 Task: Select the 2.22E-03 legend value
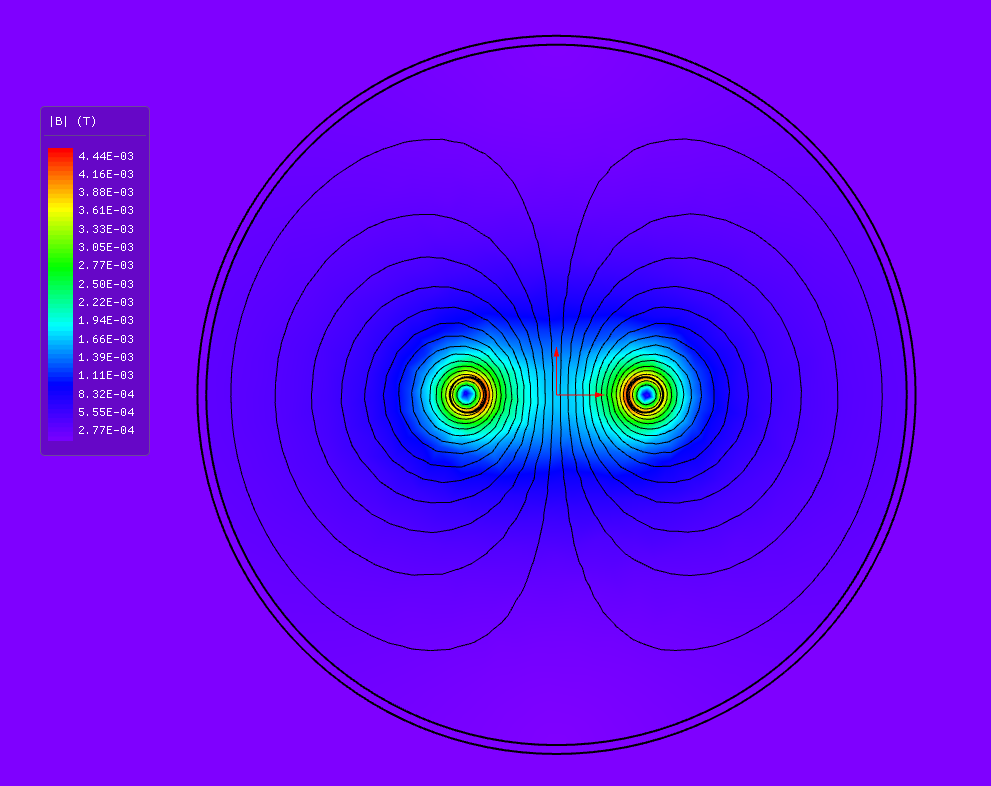[x=106, y=302]
